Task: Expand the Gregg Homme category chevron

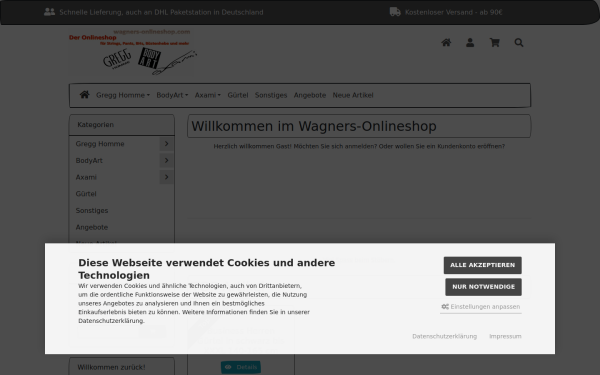Action: [x=166, y=143]
